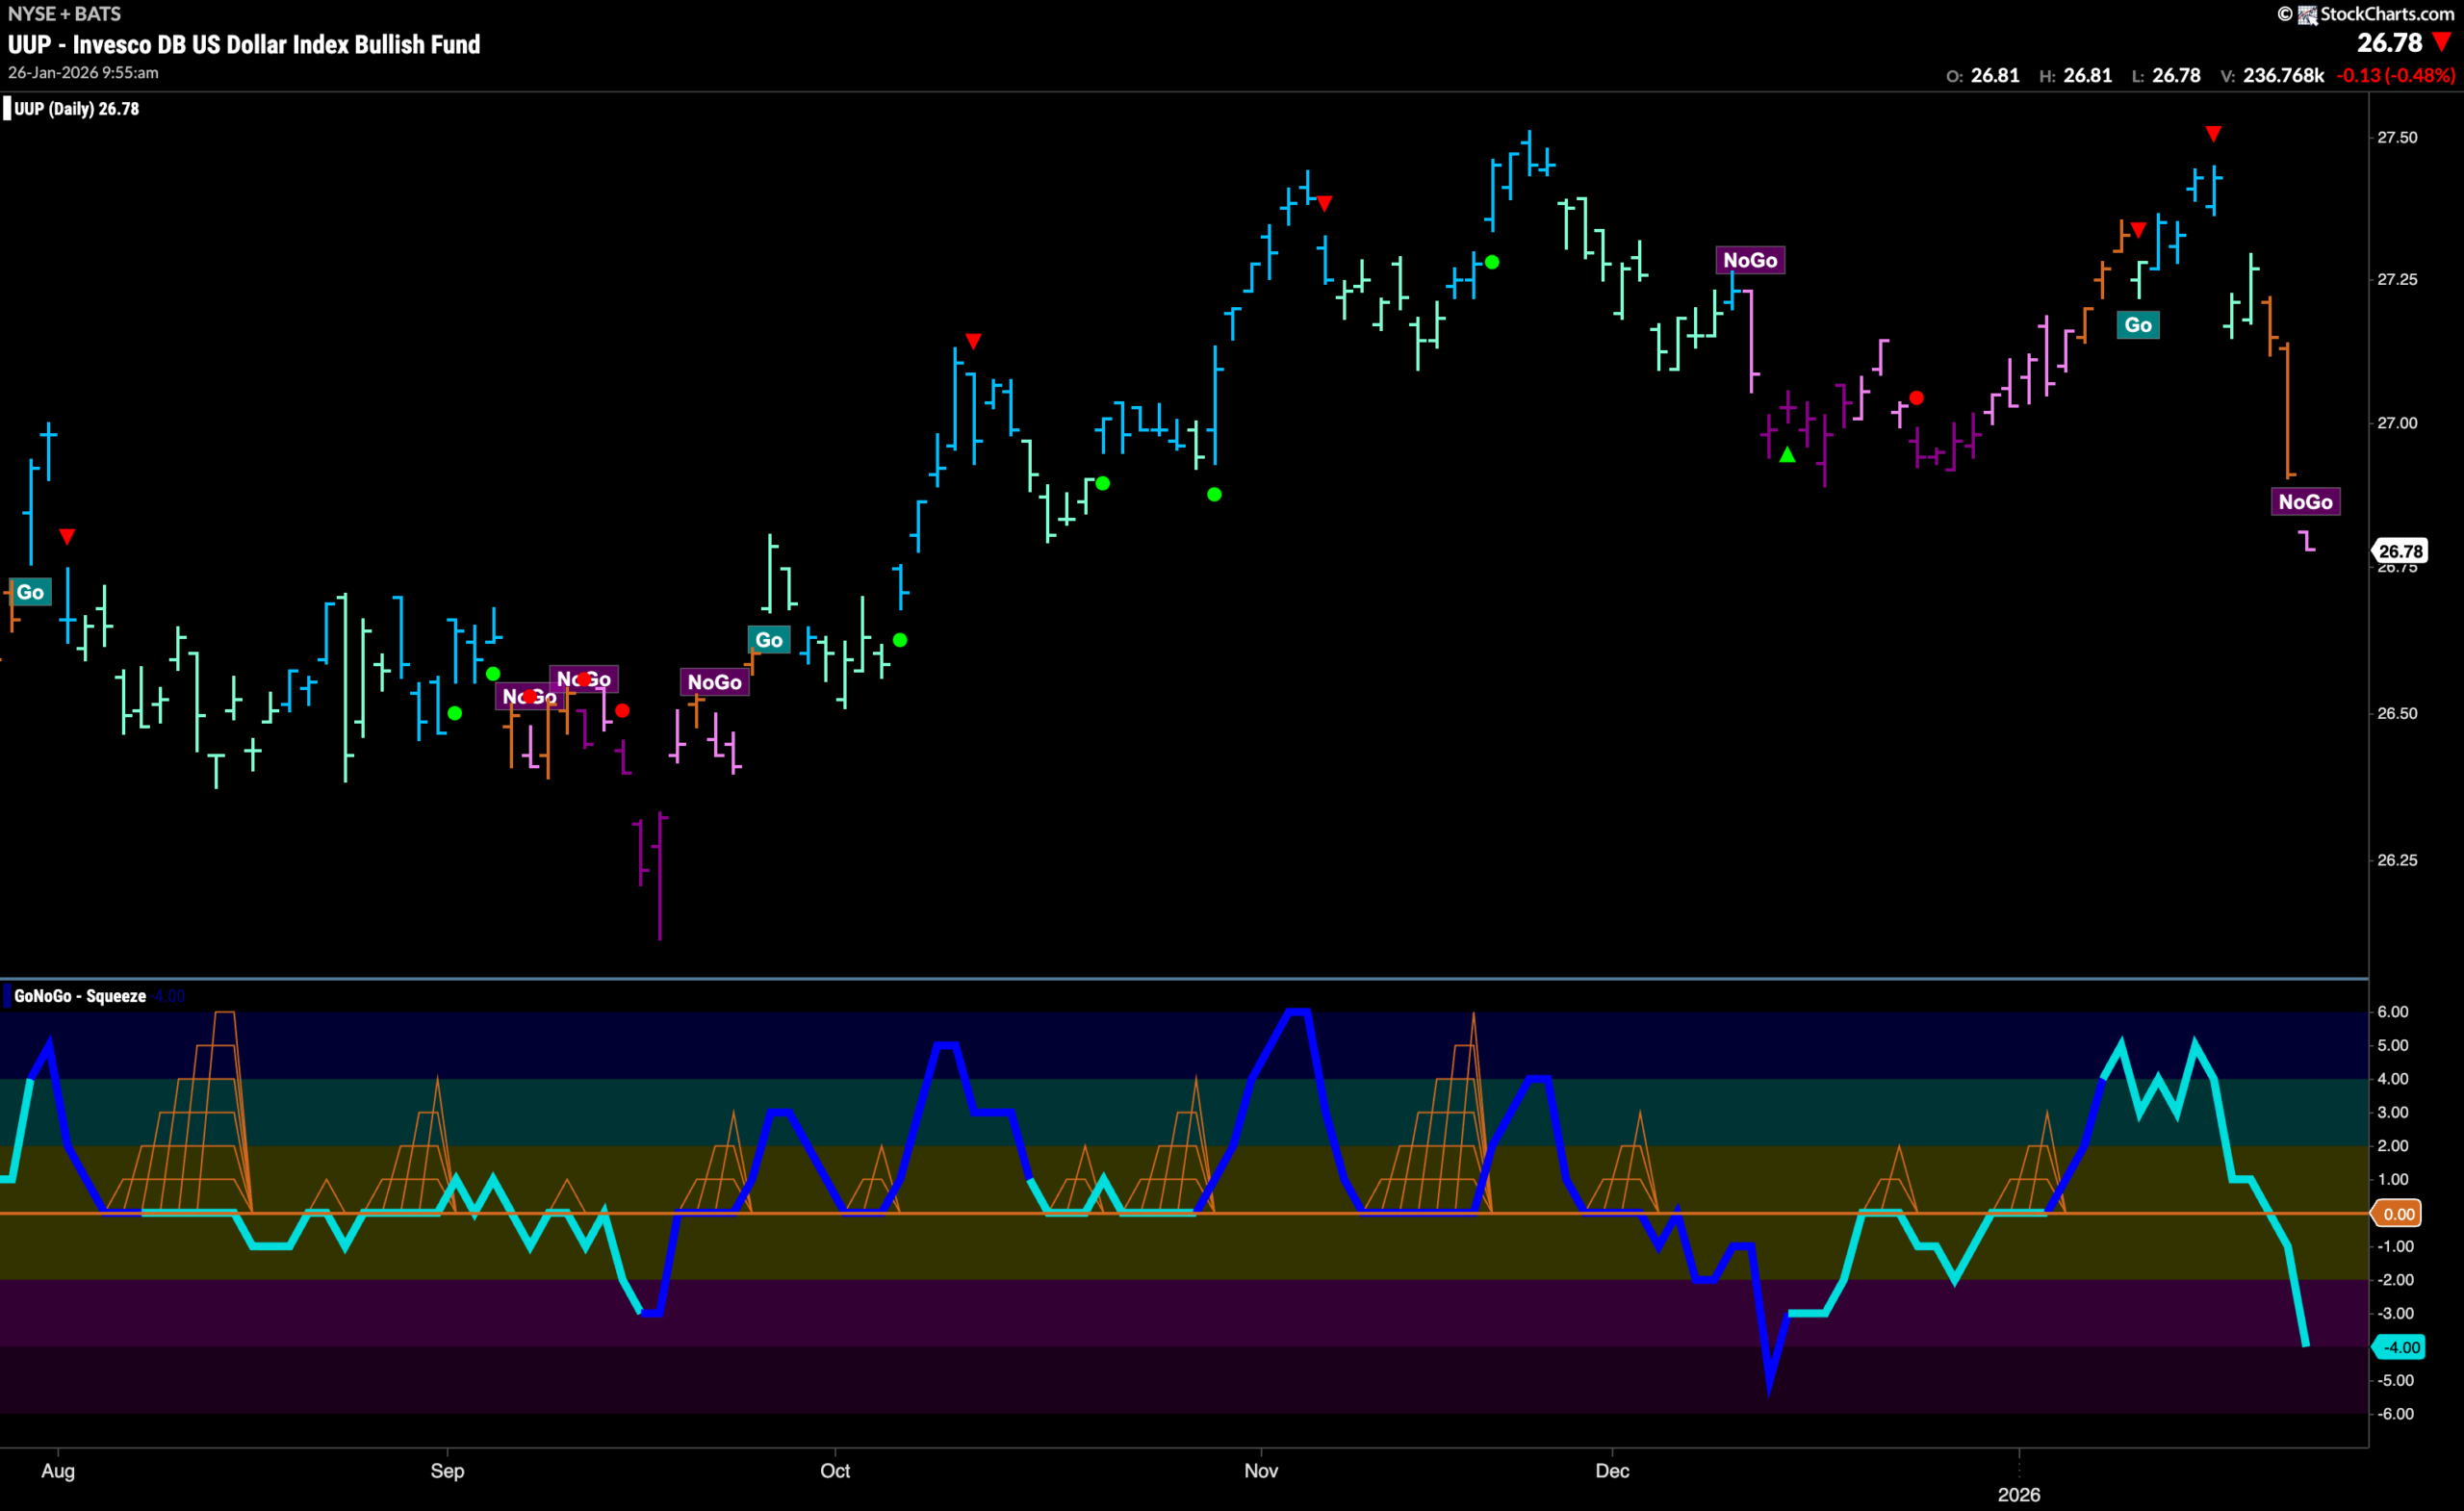The width and height of the screenshot is (2464, 1511).
Task: Click the chart title UUP Invesco DB US Dollar
Action: pyautogui.click(x=244, y=45)
